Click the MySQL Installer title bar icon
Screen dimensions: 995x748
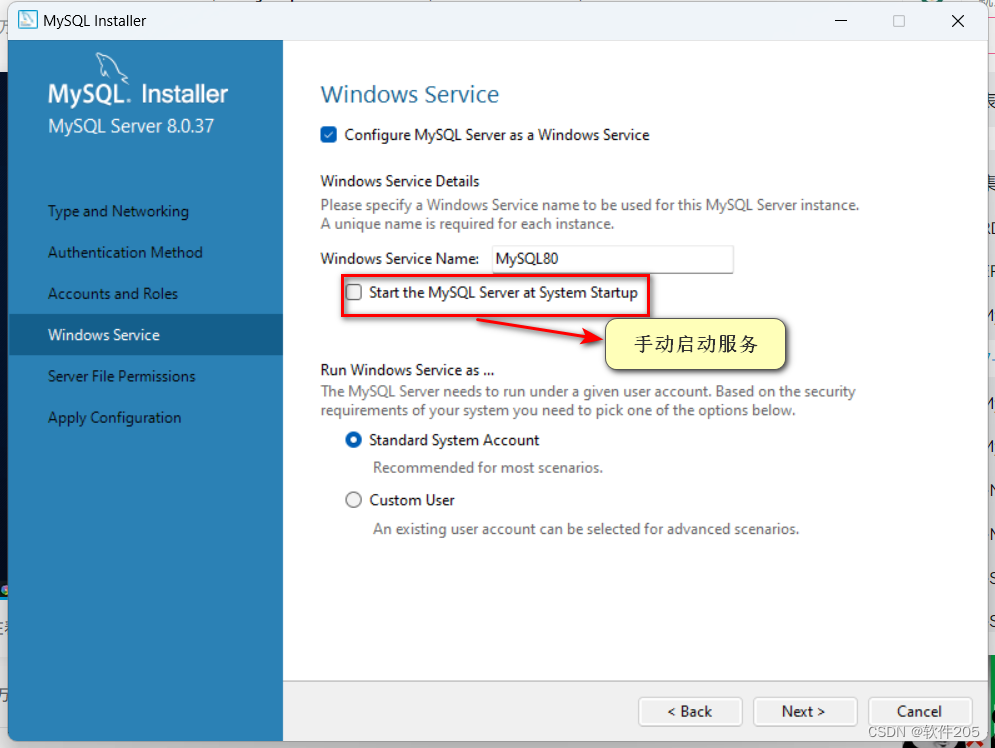(27, 20)
